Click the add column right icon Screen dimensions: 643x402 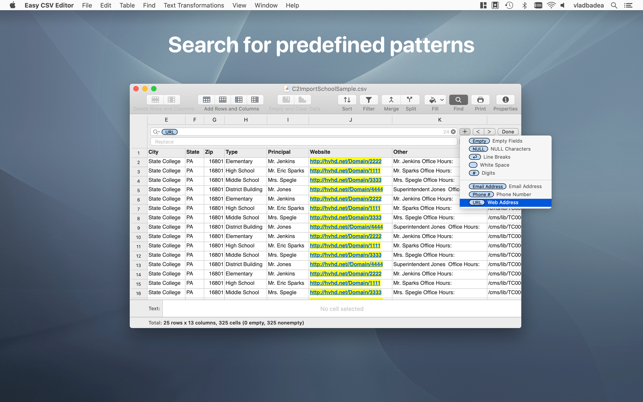pos(255,100)
